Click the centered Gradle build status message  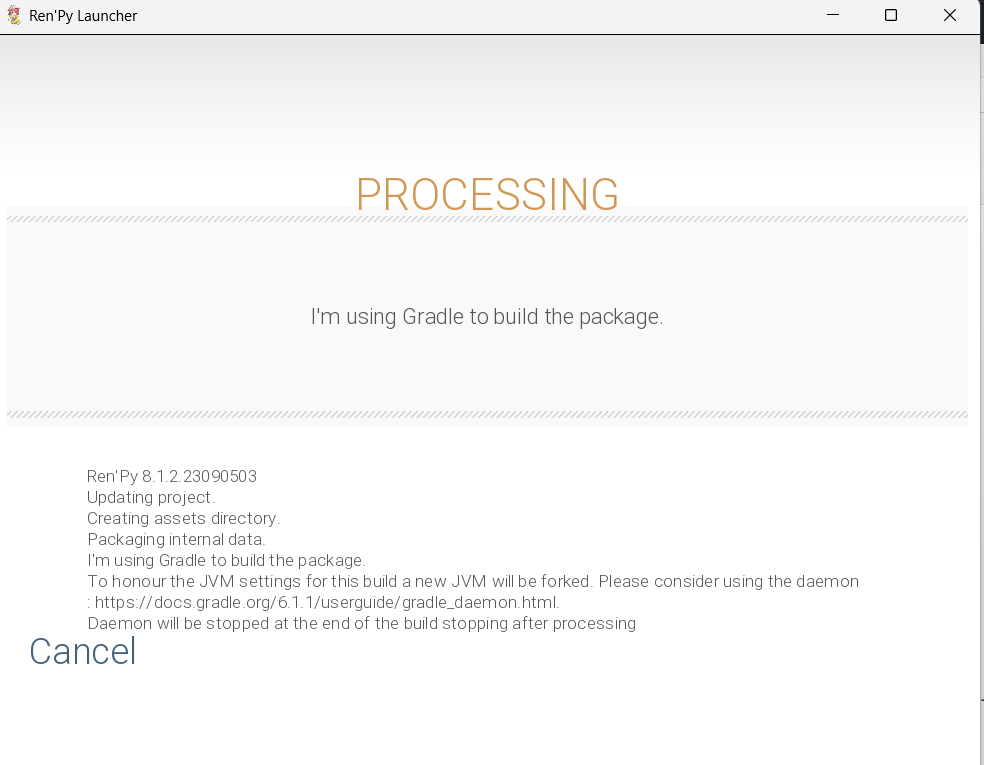click(487, 317)
